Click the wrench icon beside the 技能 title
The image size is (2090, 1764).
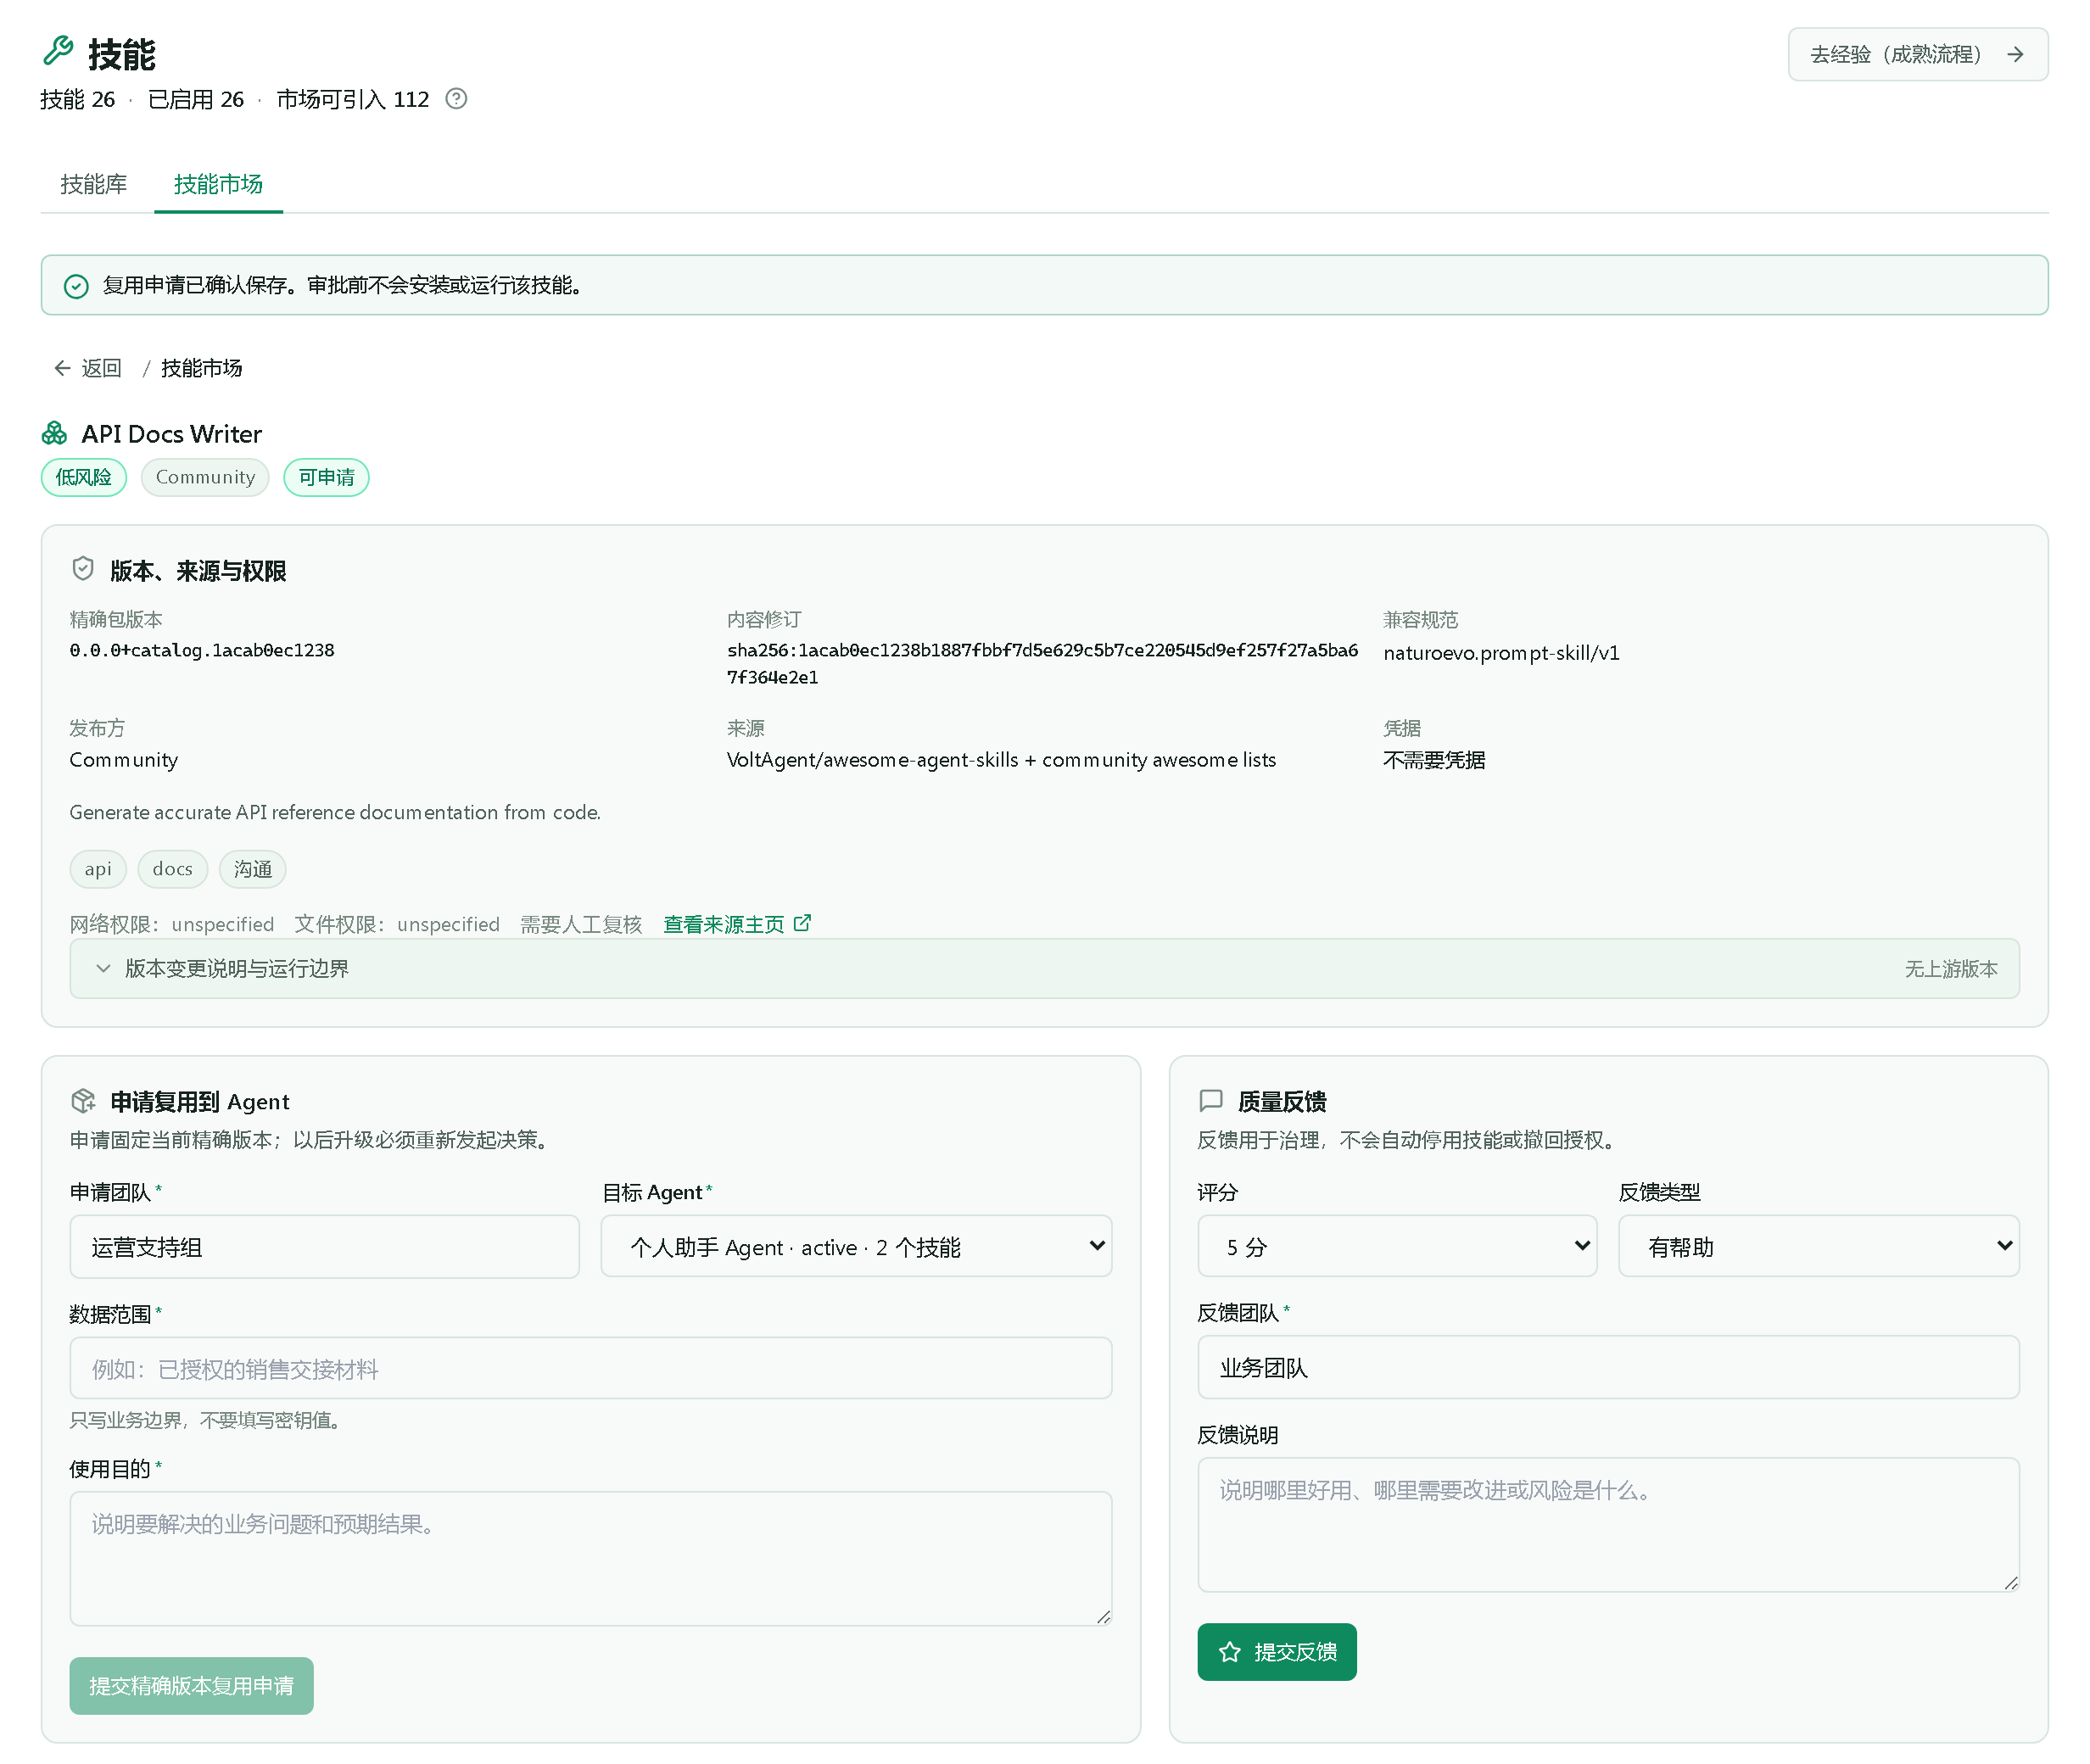pos(58,51)
